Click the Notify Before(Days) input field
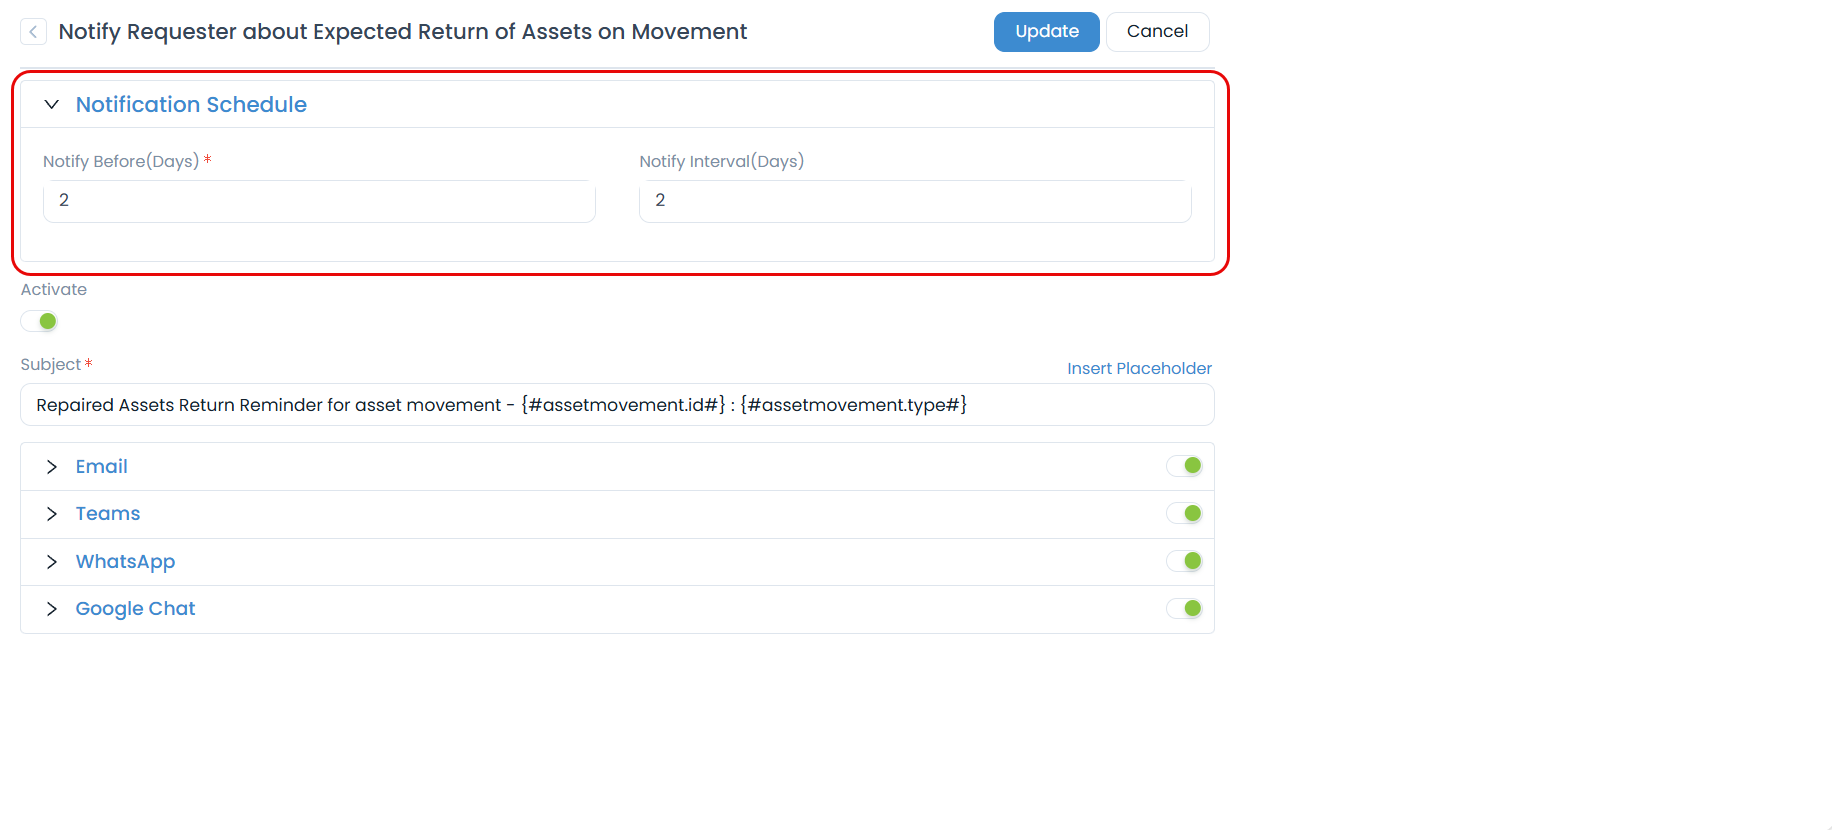Screen dimensions: 1832x830 click(319, 201)
